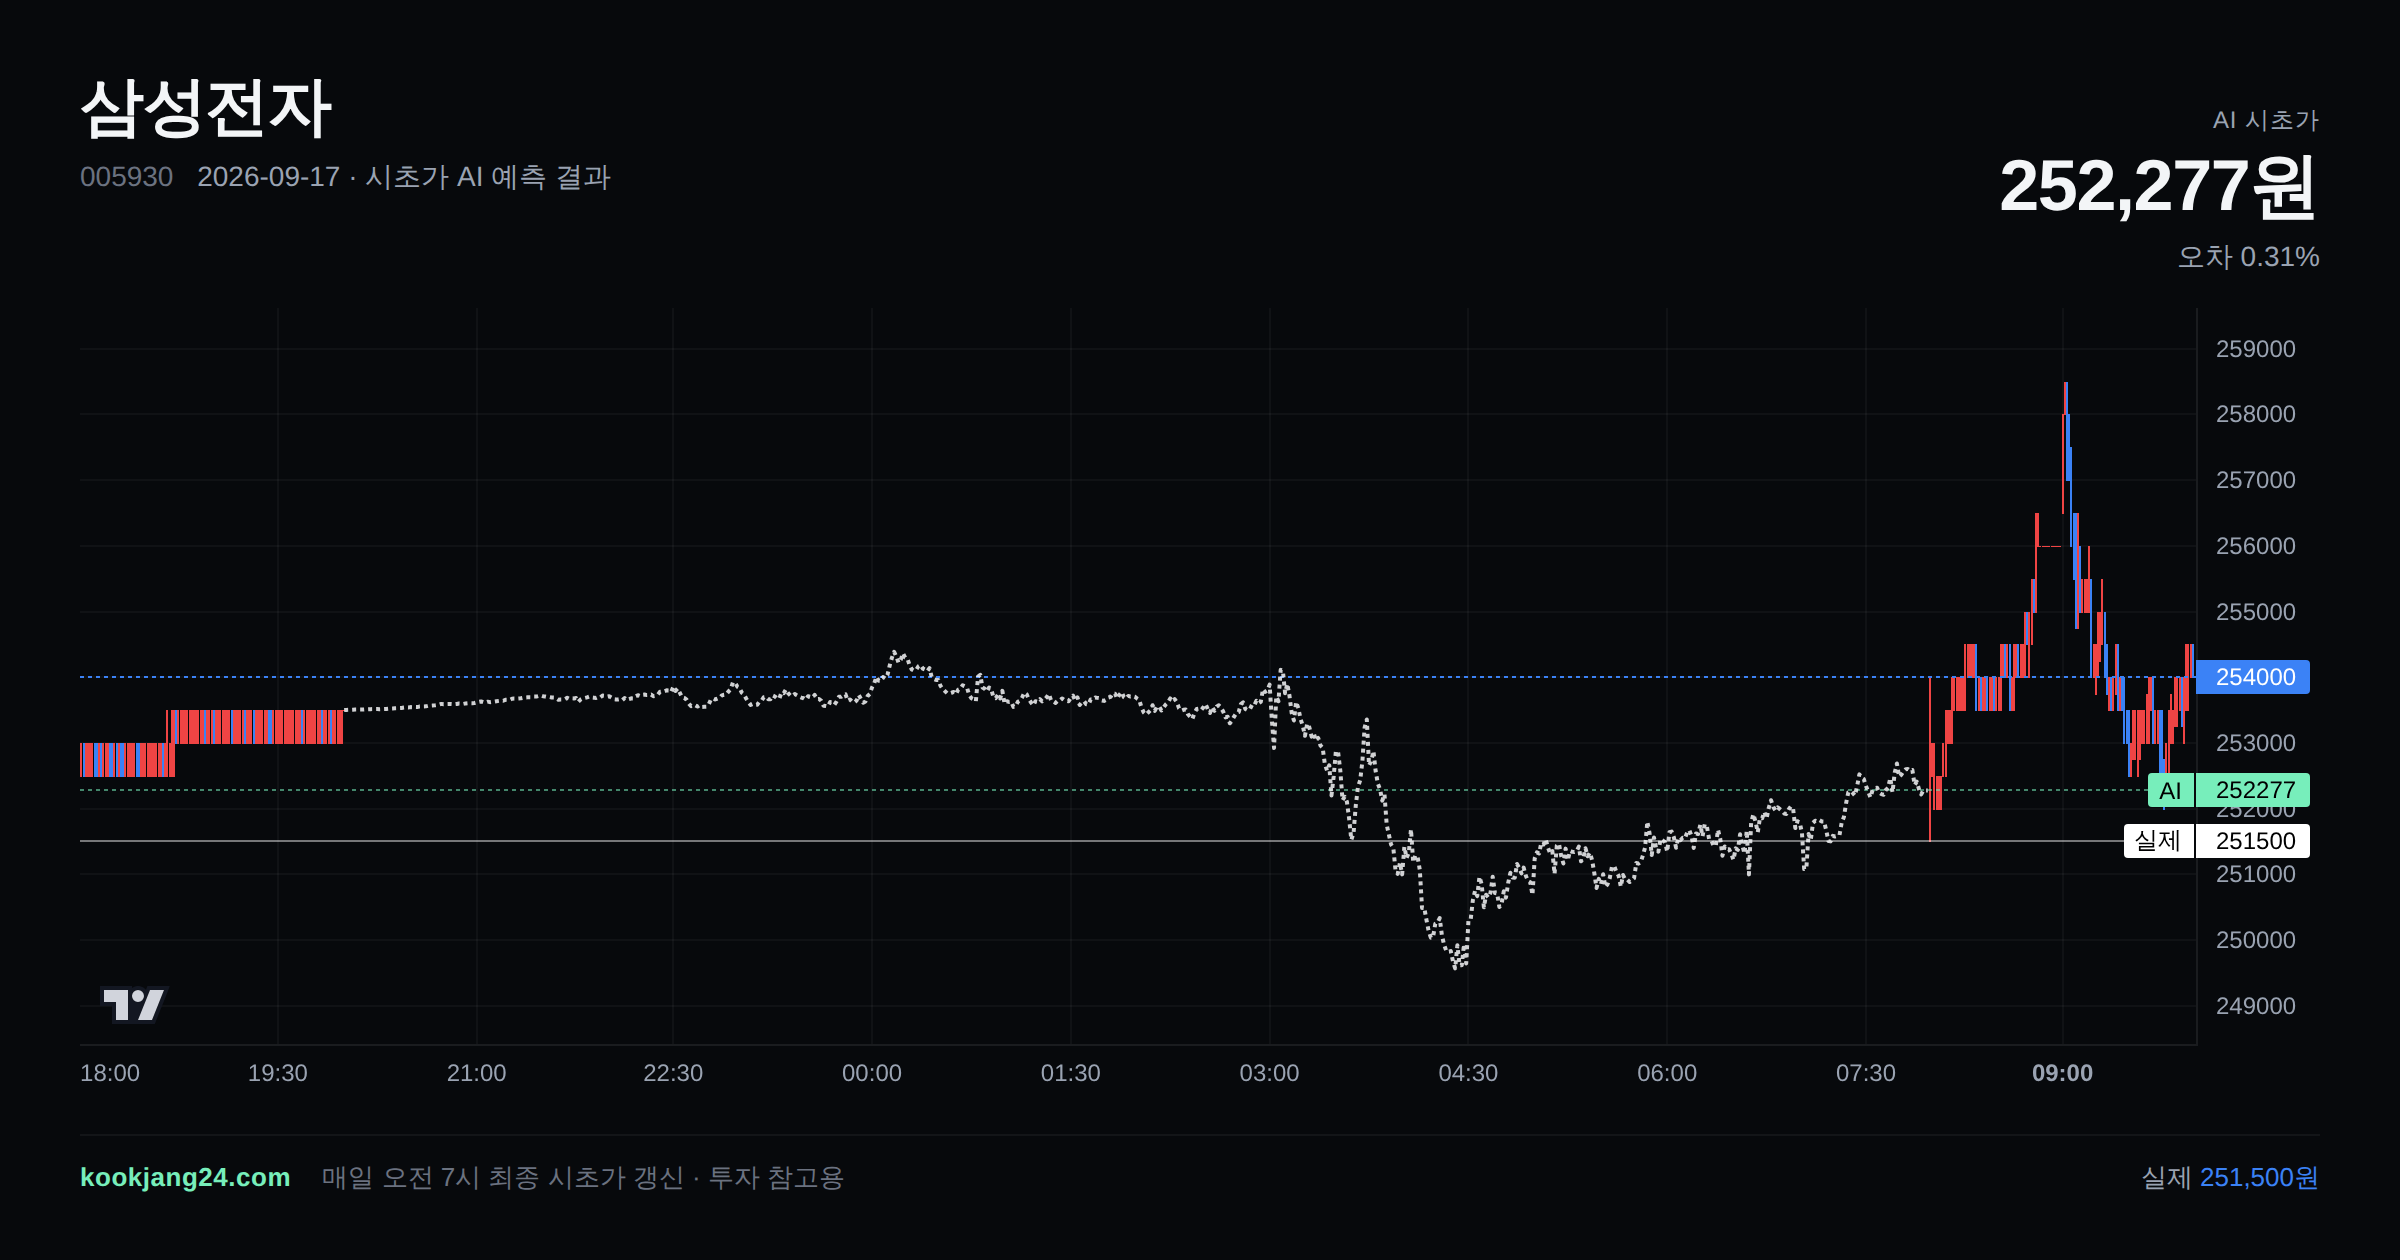Image resolution: width=2400 pixels, height=1260 pixels.
Task: Click the 256000 price axis label
Action: point(2255,546)
